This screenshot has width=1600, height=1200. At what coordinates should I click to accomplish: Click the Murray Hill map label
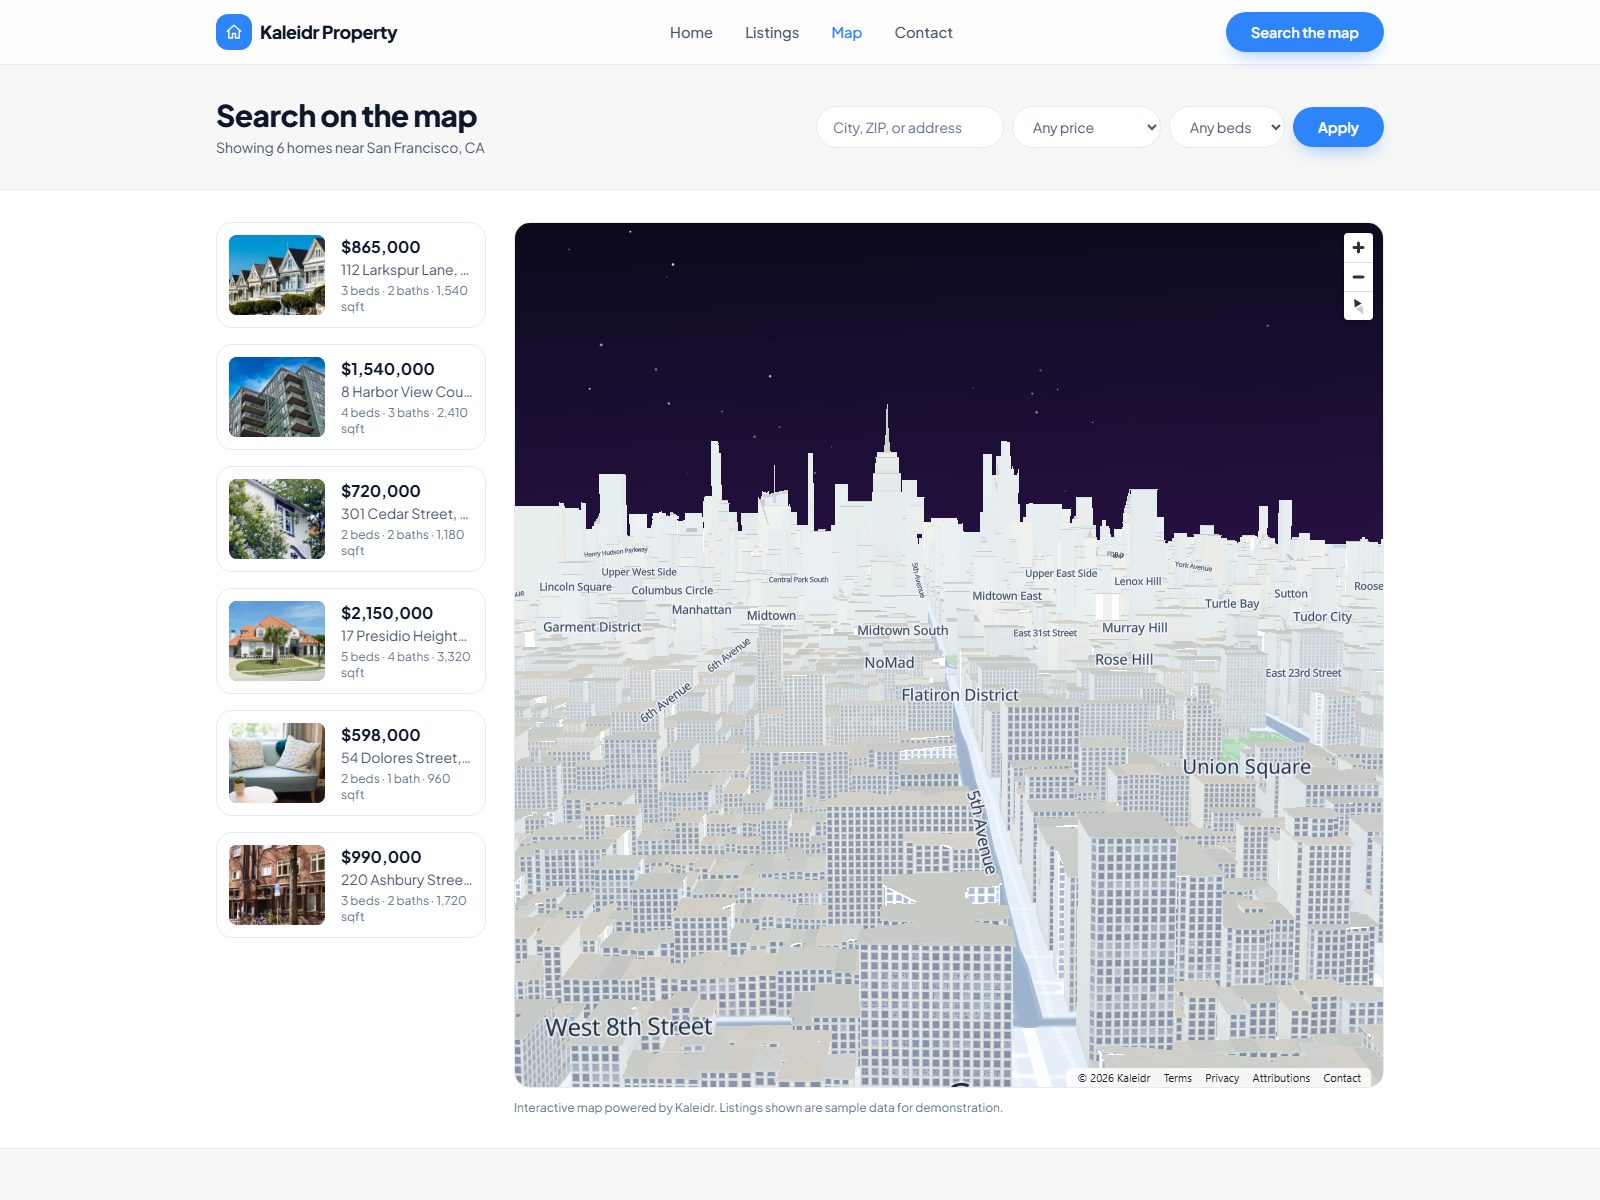pos(1134,628)
